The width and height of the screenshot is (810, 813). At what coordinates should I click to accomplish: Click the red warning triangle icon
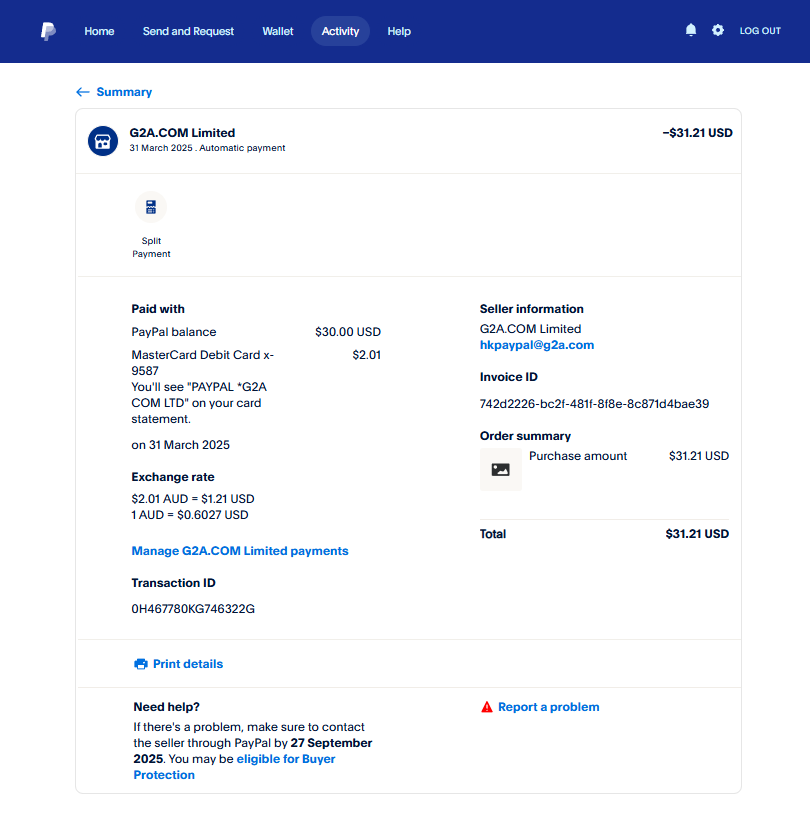486,707
